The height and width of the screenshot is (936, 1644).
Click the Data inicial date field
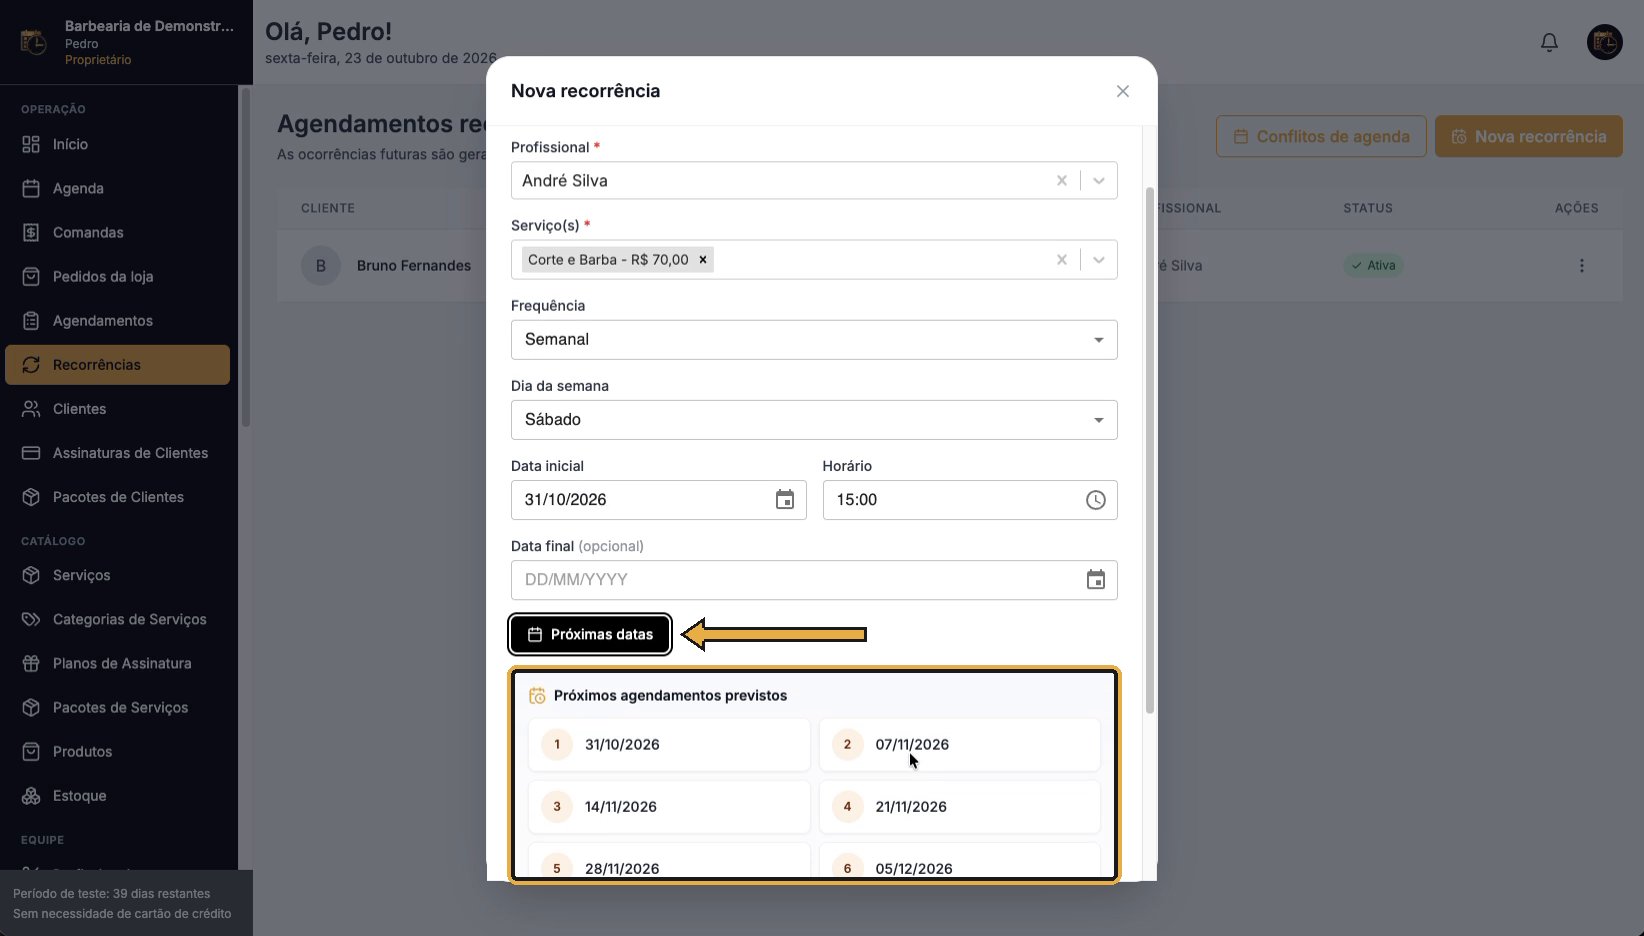(658, 500)
